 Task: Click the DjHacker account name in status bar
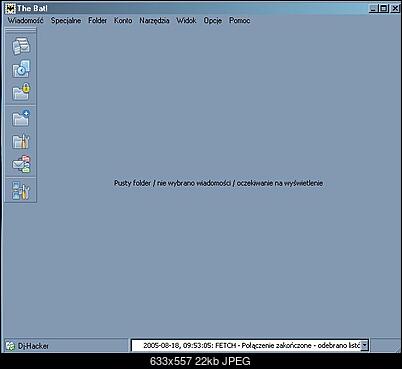[x=33, y=346]
